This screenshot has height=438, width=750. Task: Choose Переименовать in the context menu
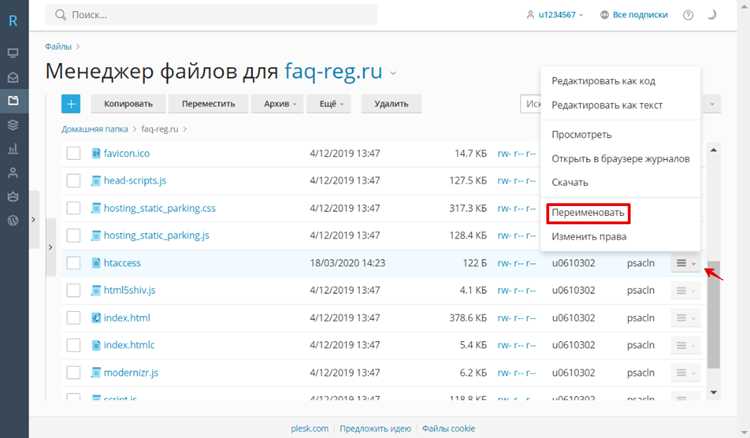(x=587, y=212)
